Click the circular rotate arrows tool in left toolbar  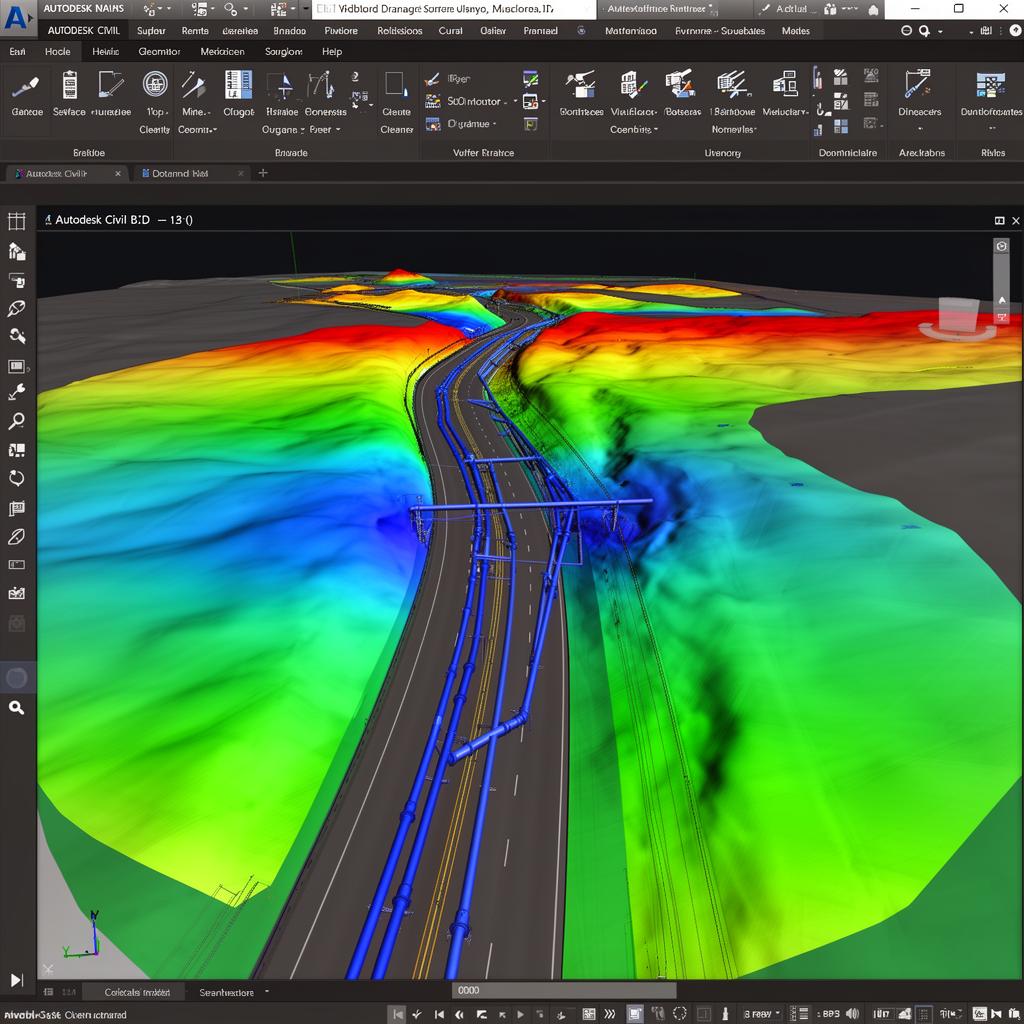[16, 478]
